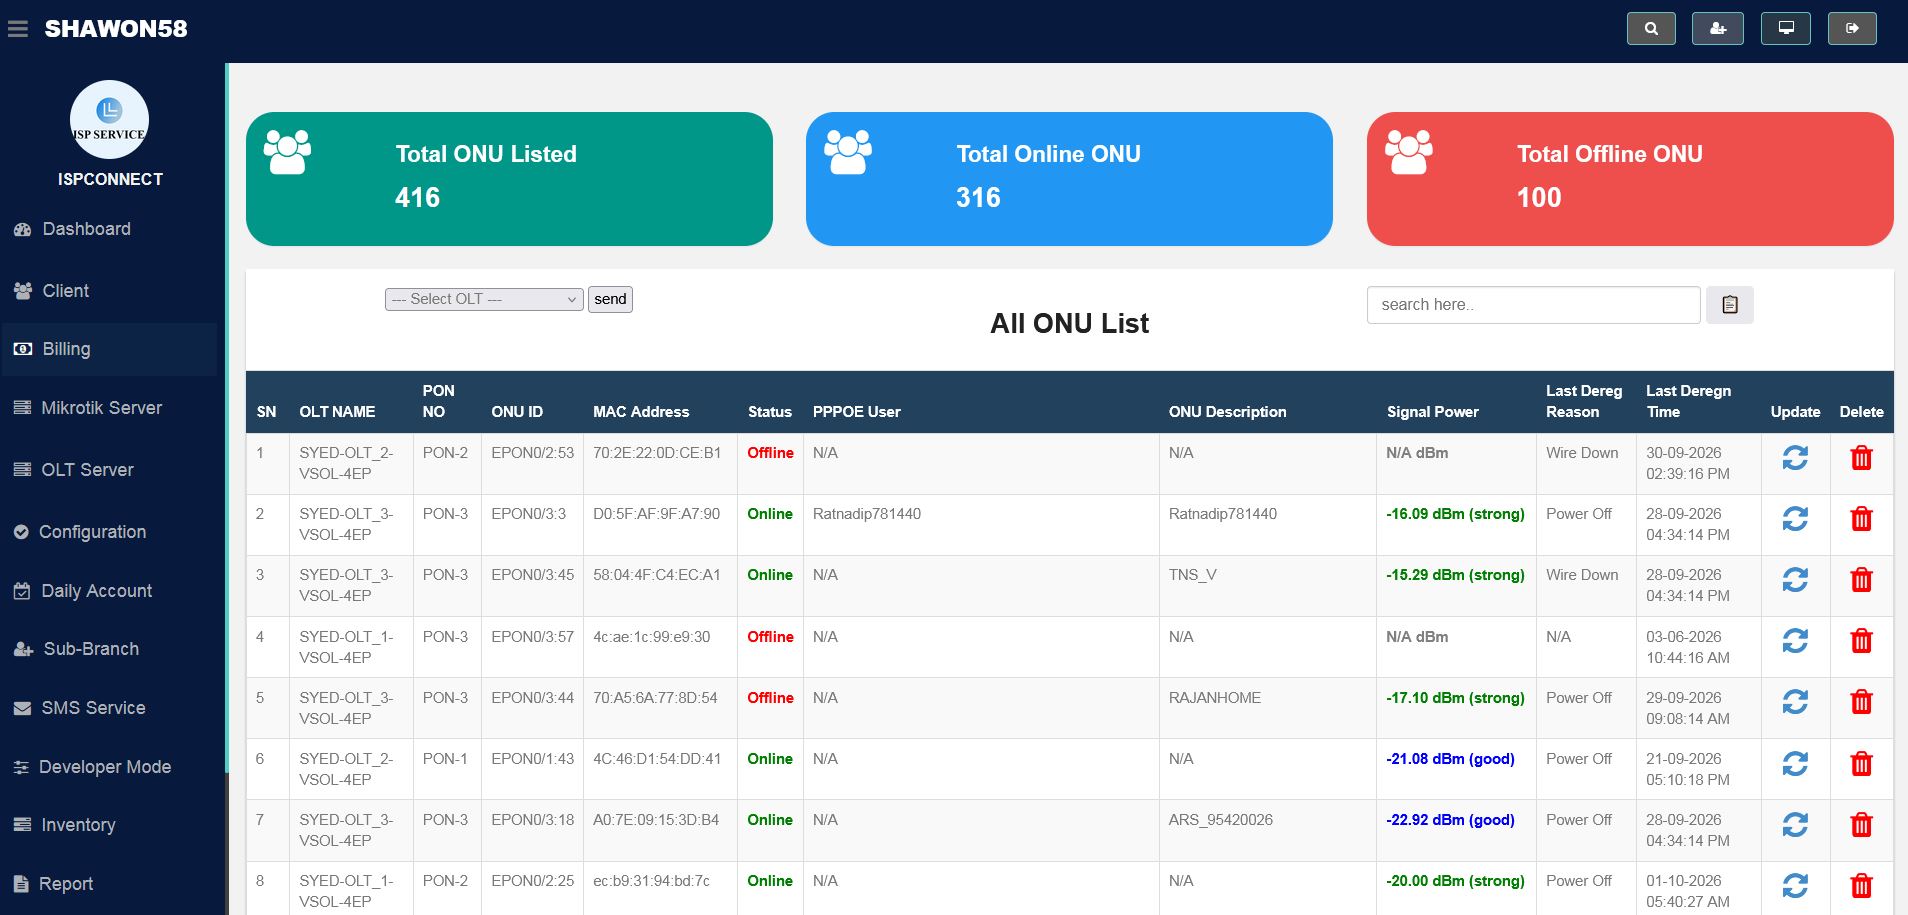
Task: Click the clipboard copy icon beside search
Action: (1730, 305)
